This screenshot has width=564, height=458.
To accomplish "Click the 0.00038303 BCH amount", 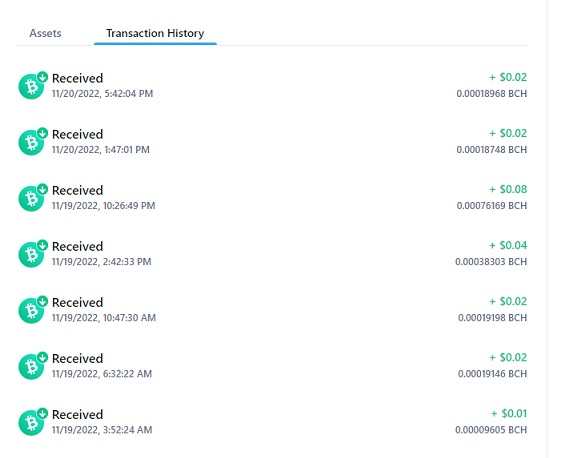I will [491, 262].
